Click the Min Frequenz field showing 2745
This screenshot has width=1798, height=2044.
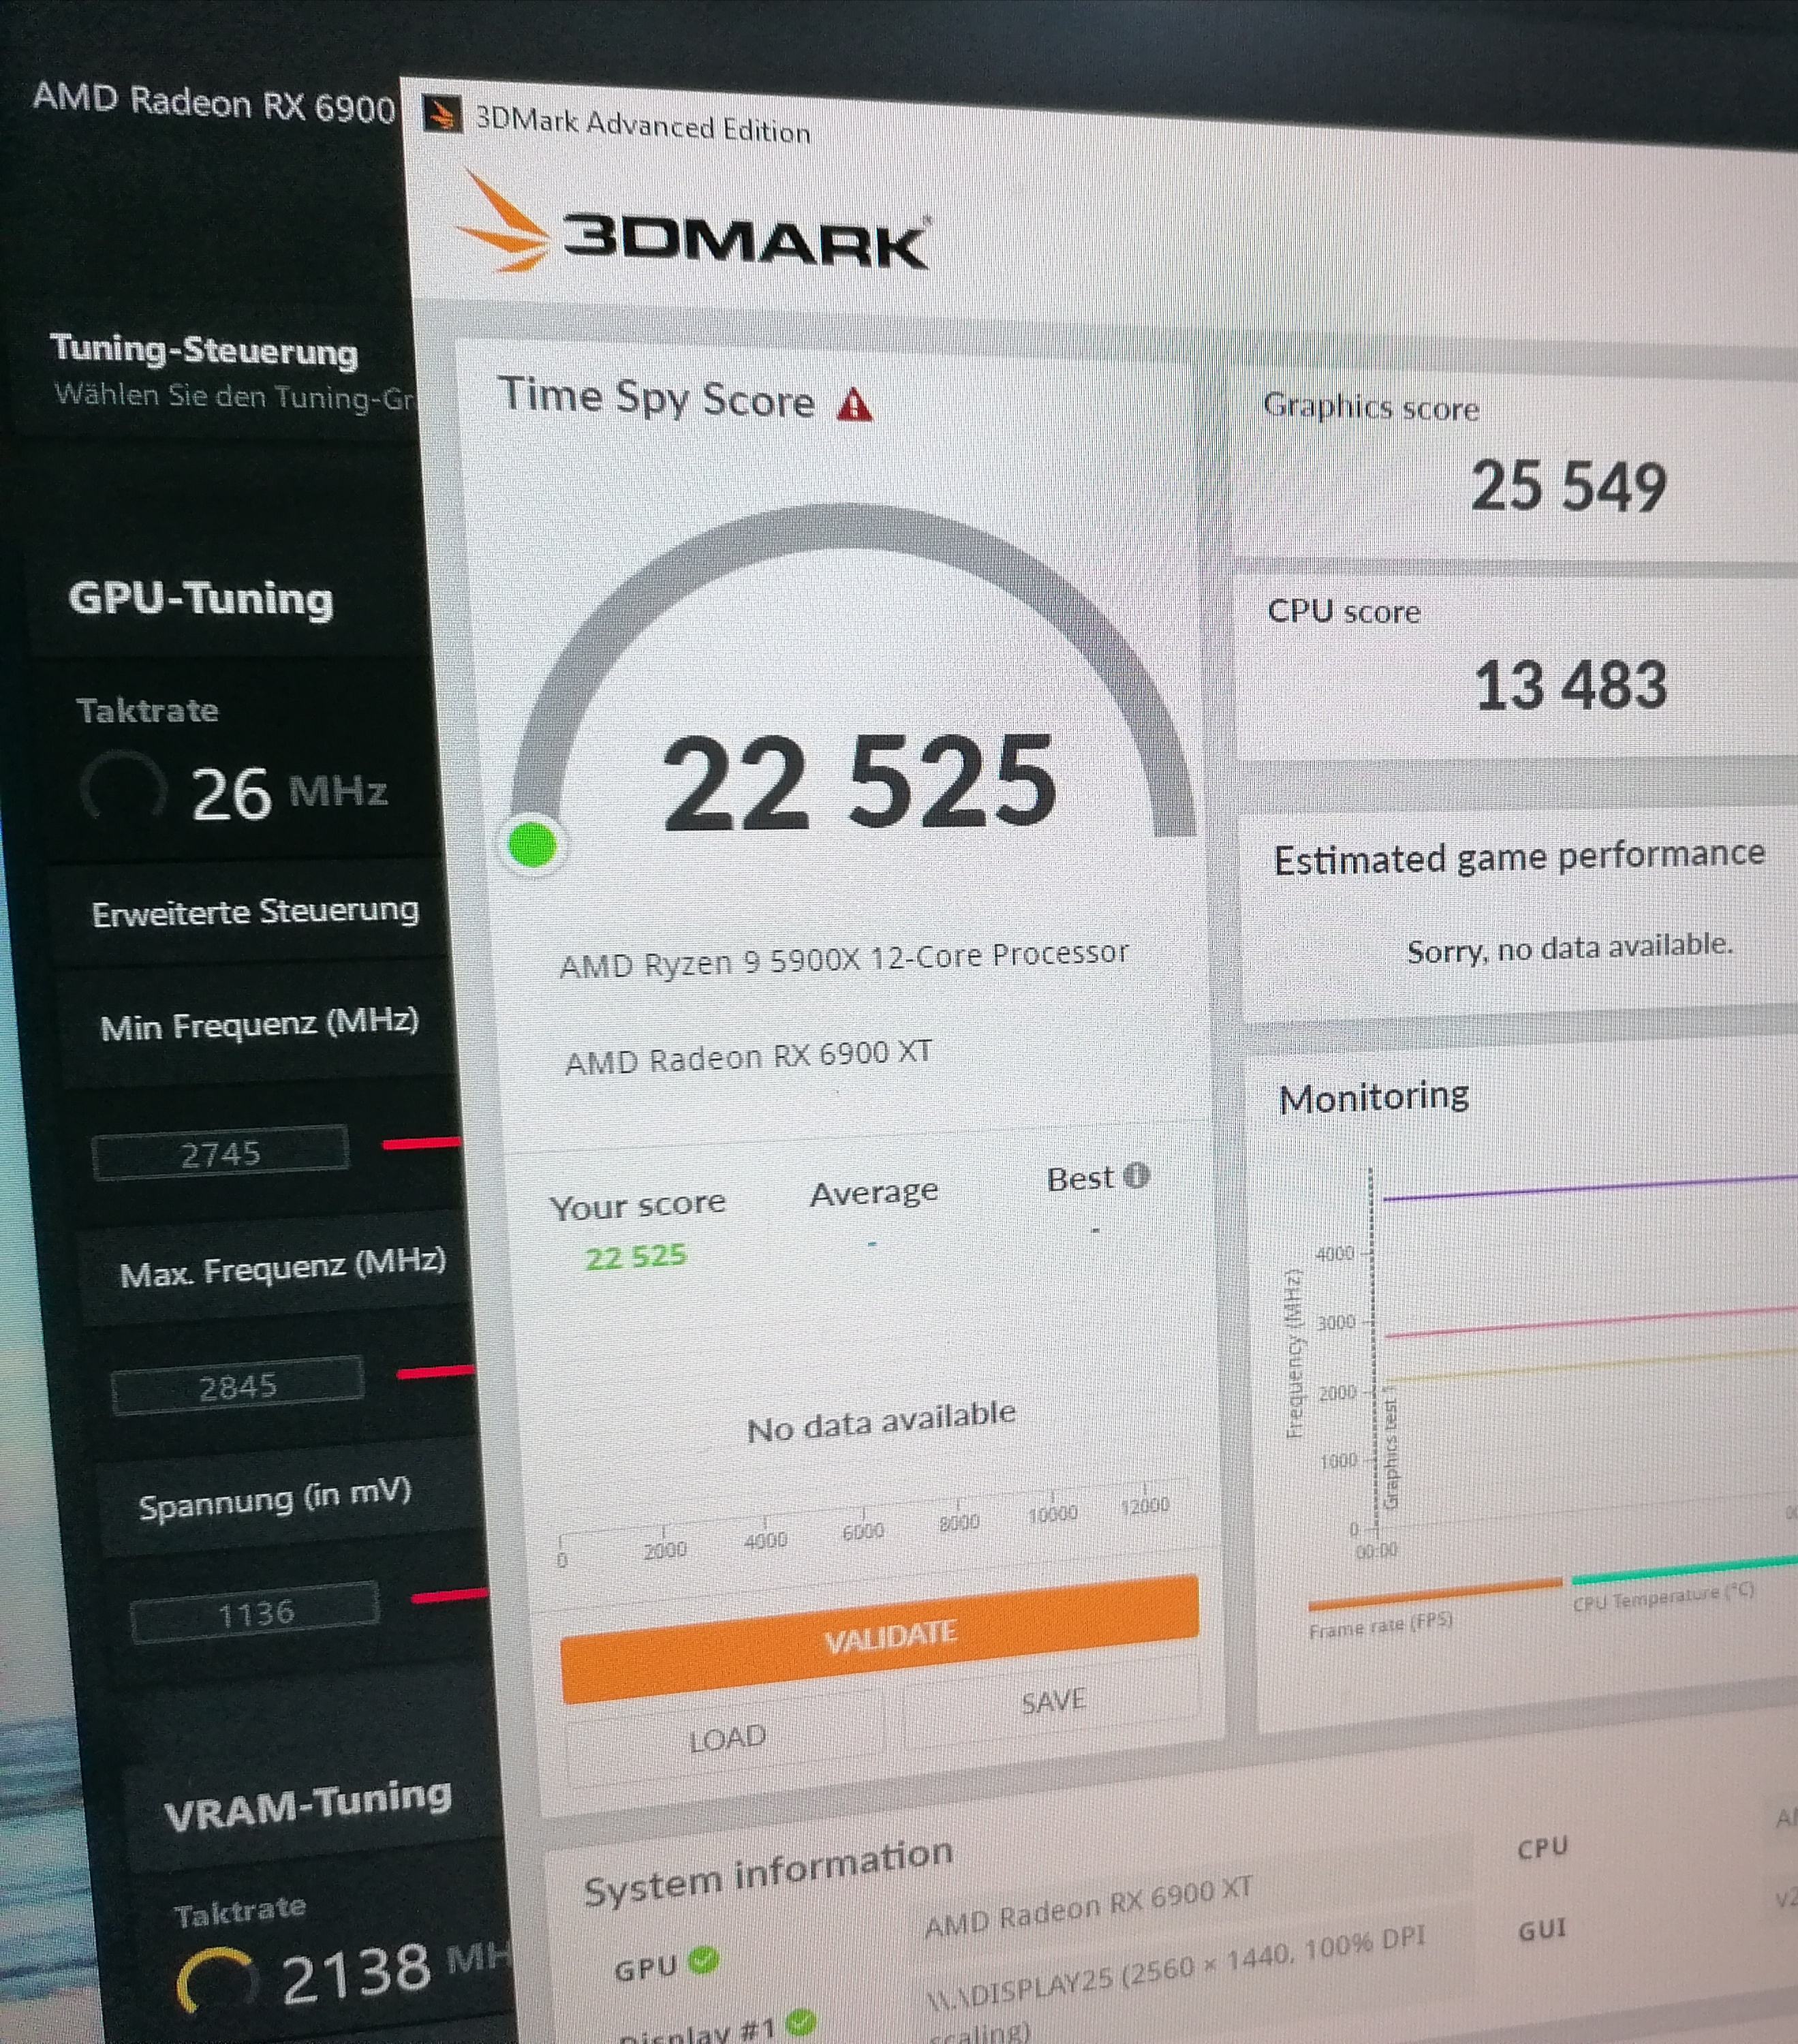(x=220, y=1153)
